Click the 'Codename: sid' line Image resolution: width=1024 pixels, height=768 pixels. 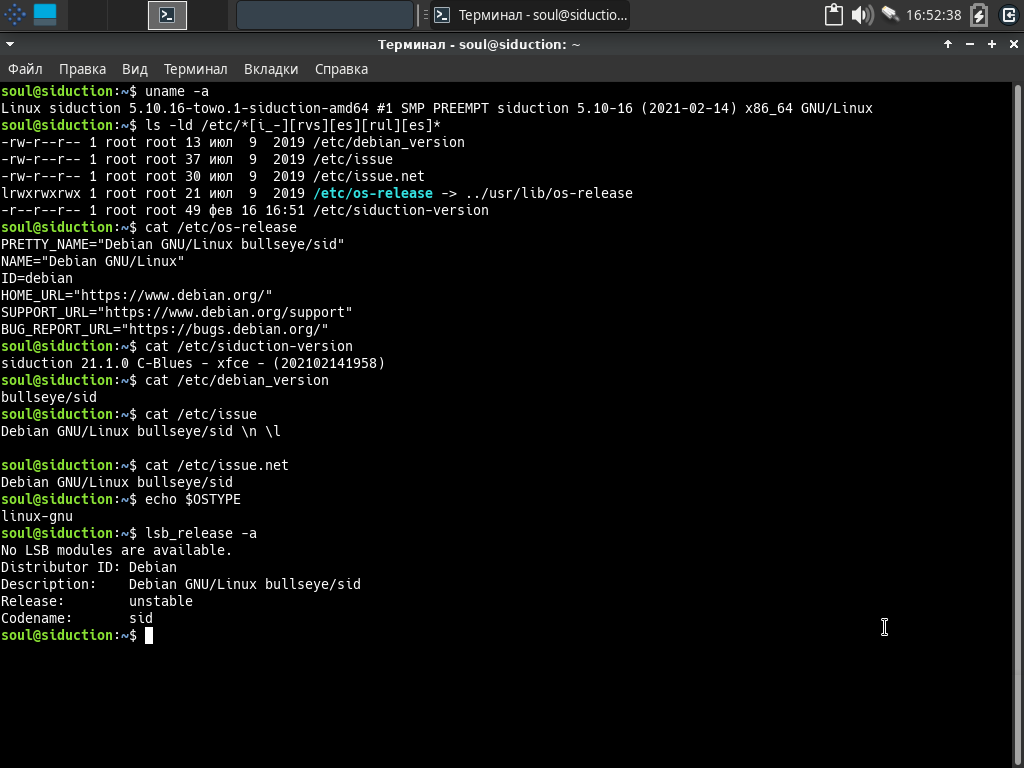pos(76,618)
